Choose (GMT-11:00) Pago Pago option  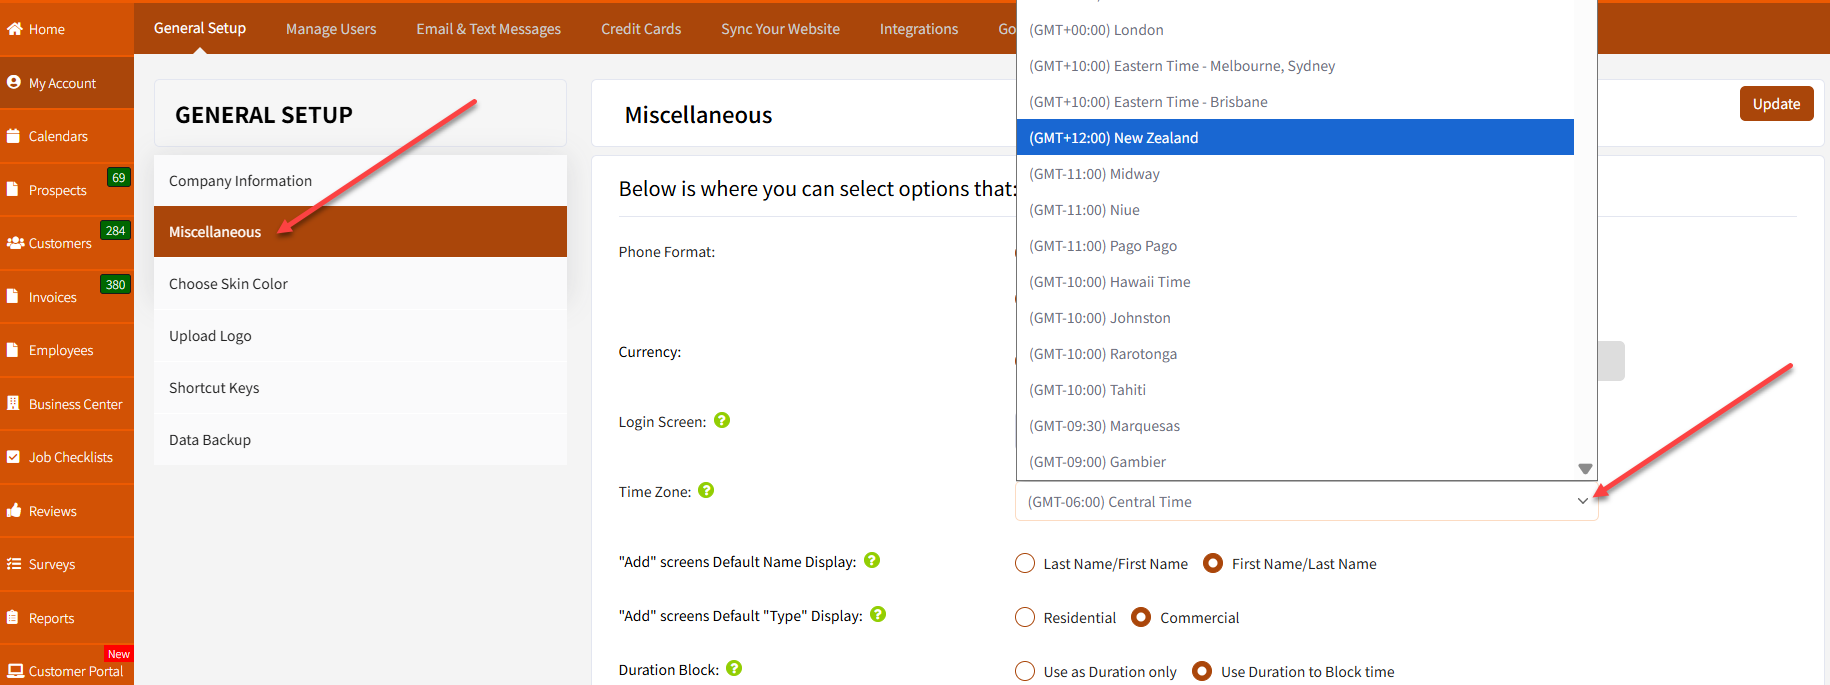[1295, 246]
